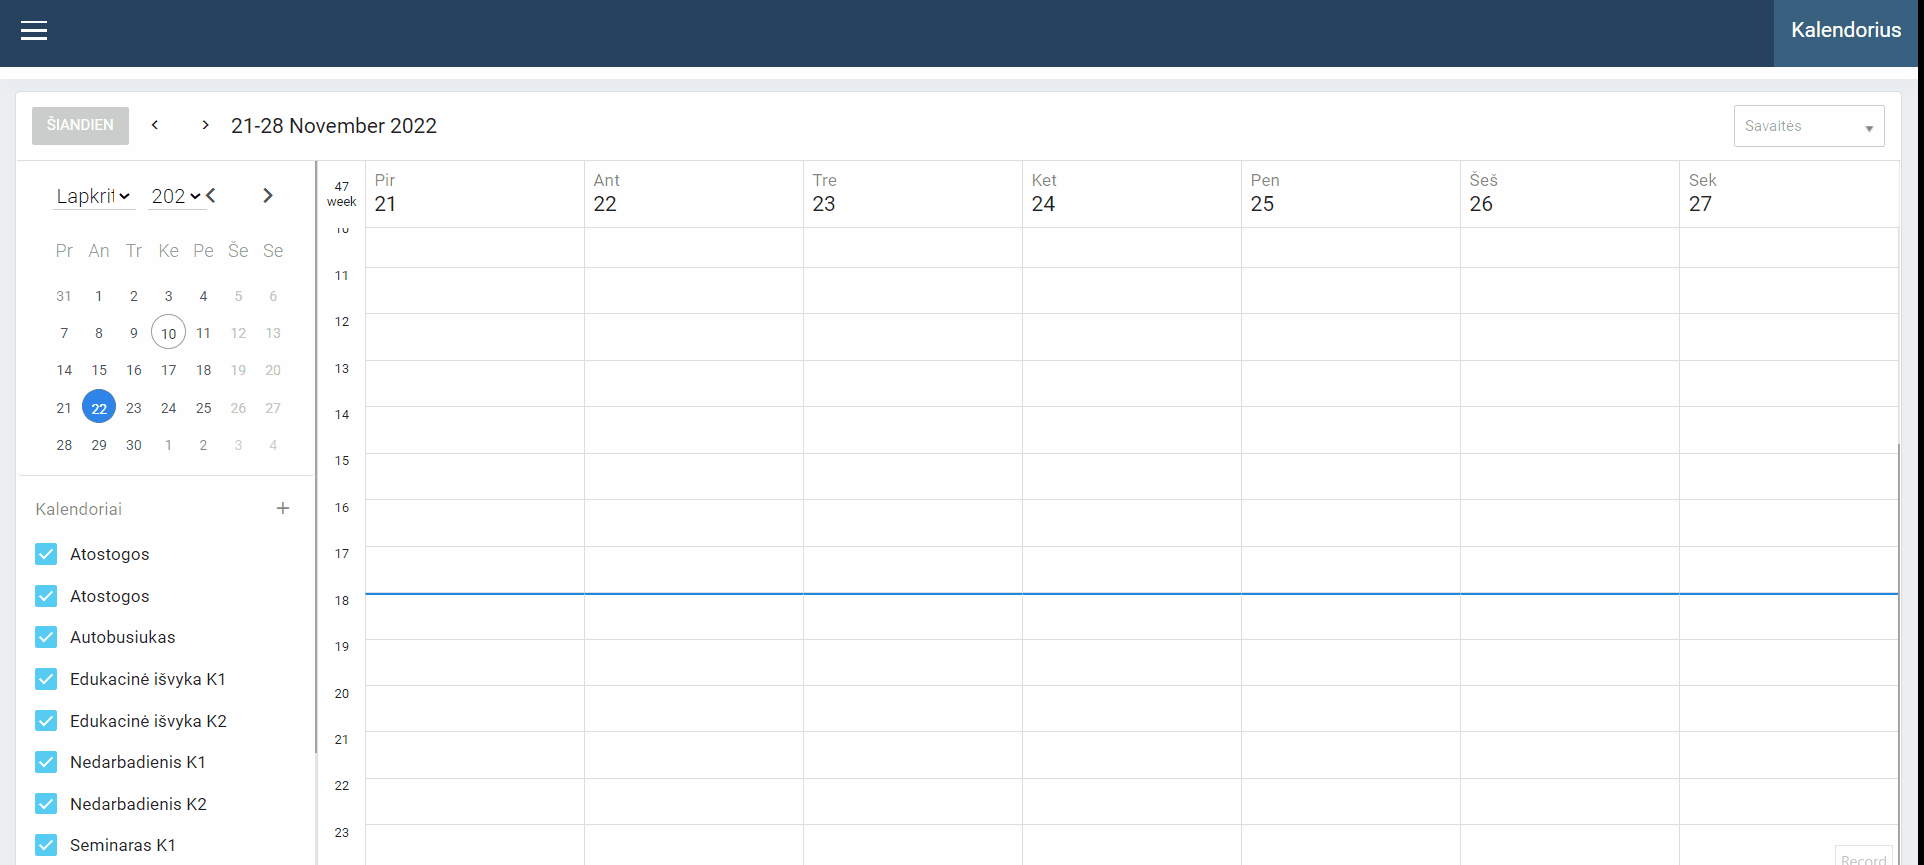Open the hamburger navigation menu

[x=34, y=31]
